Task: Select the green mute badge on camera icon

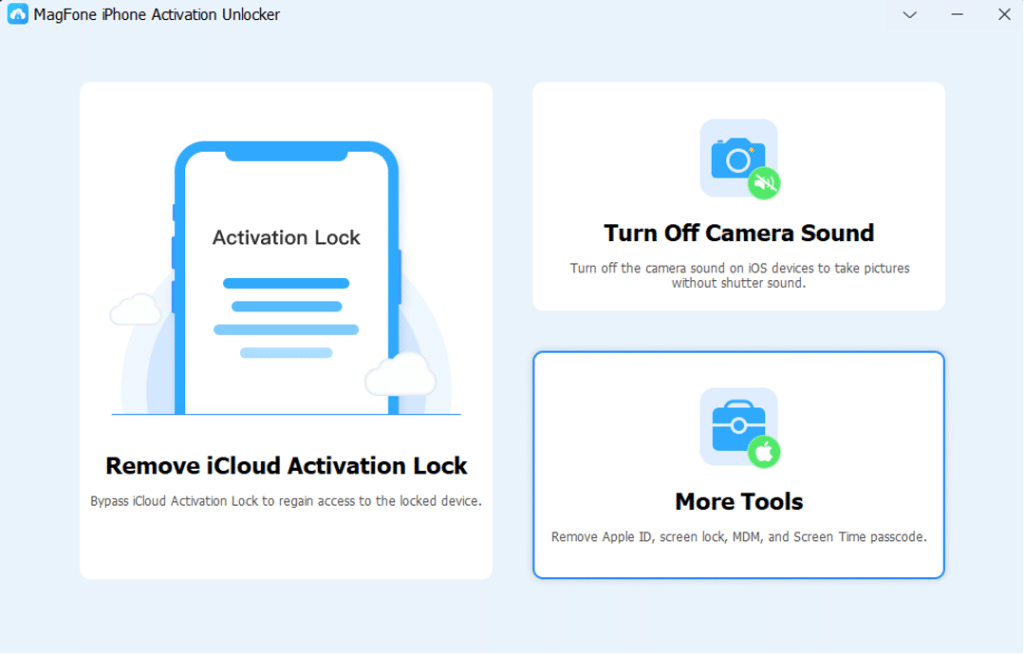Action: coord(765,183)
